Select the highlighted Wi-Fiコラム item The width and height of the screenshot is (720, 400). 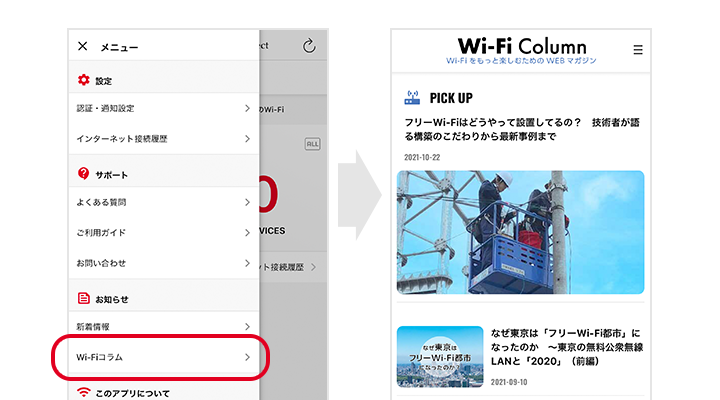point(164,357)
